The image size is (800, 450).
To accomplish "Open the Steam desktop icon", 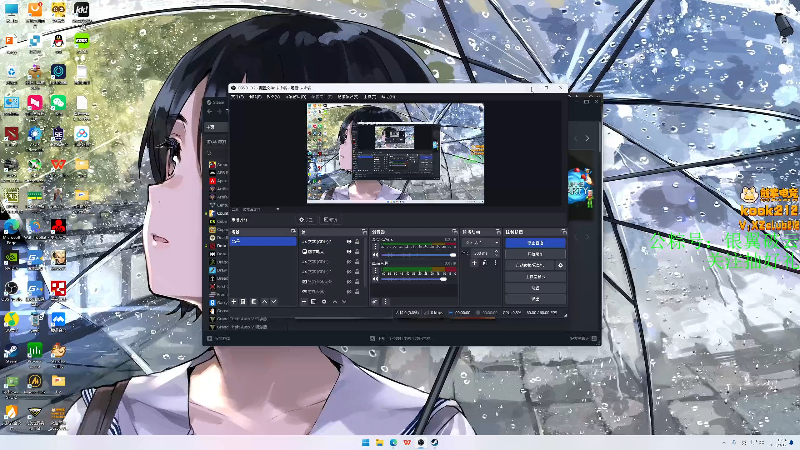I will coord(11,352).
